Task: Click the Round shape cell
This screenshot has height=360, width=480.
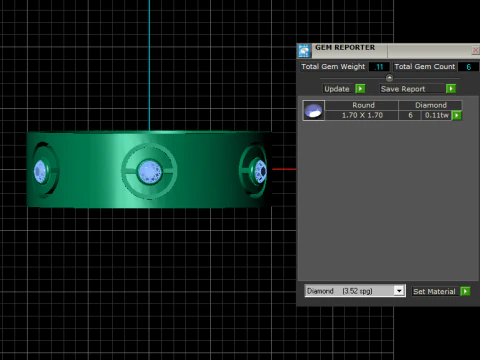Action: coord(362,105)
